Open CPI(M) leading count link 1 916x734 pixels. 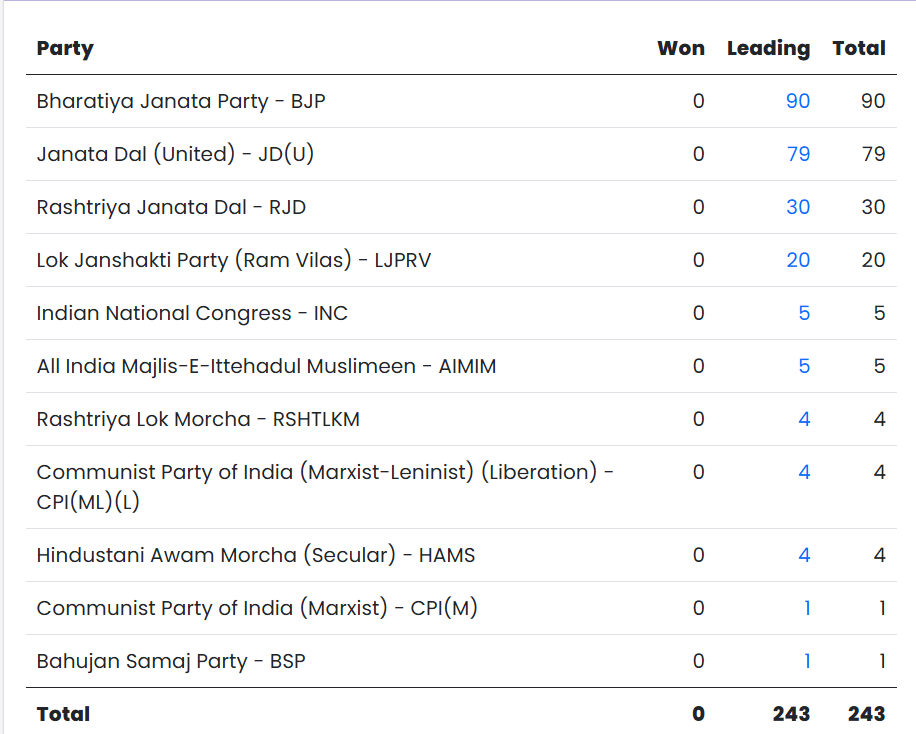[806, 608]
